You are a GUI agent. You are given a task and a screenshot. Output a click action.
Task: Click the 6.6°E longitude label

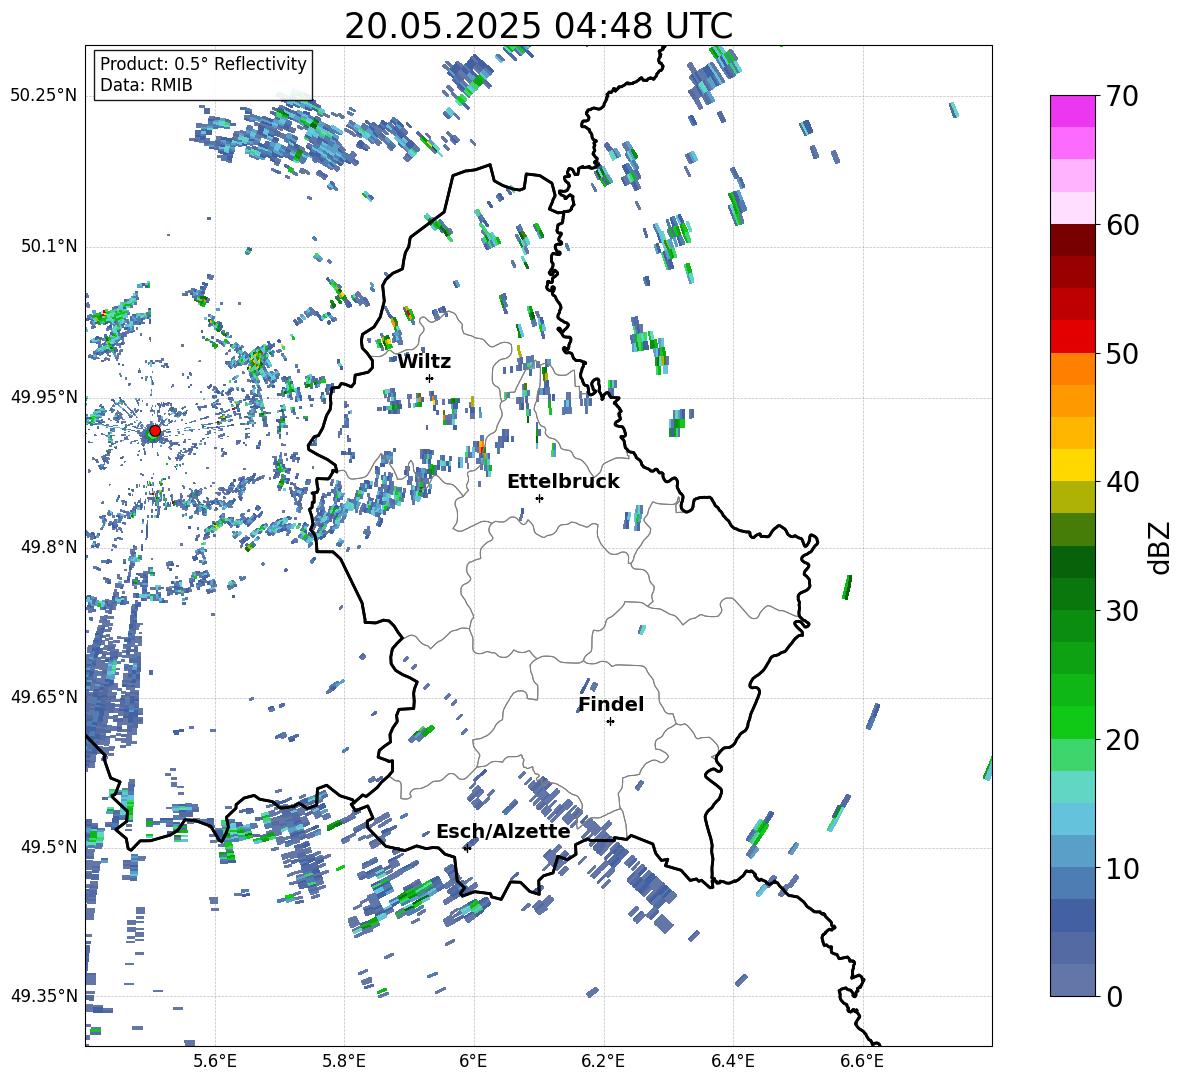tap(862, 1061)
